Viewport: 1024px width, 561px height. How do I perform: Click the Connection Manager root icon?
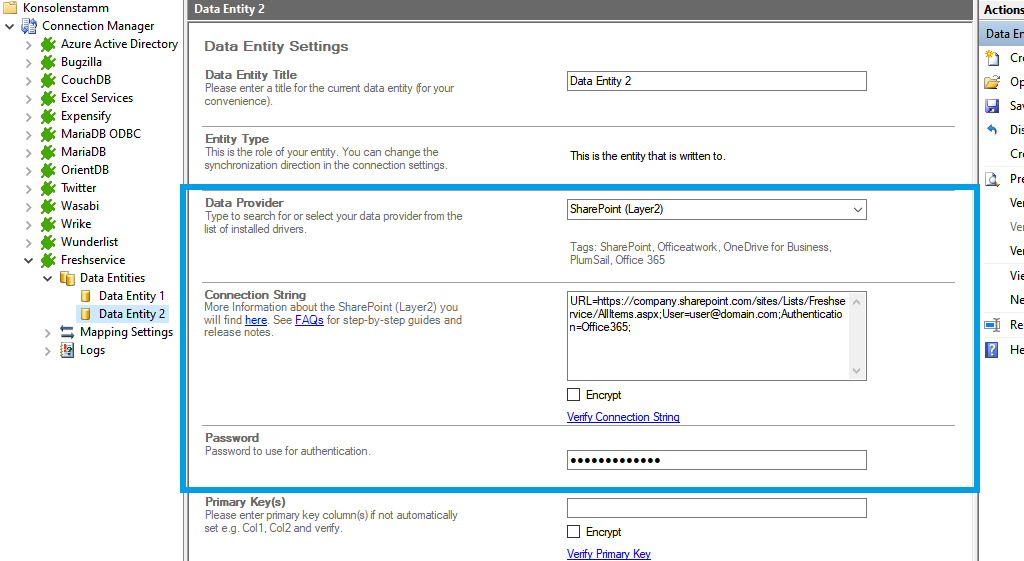(29, 26)
